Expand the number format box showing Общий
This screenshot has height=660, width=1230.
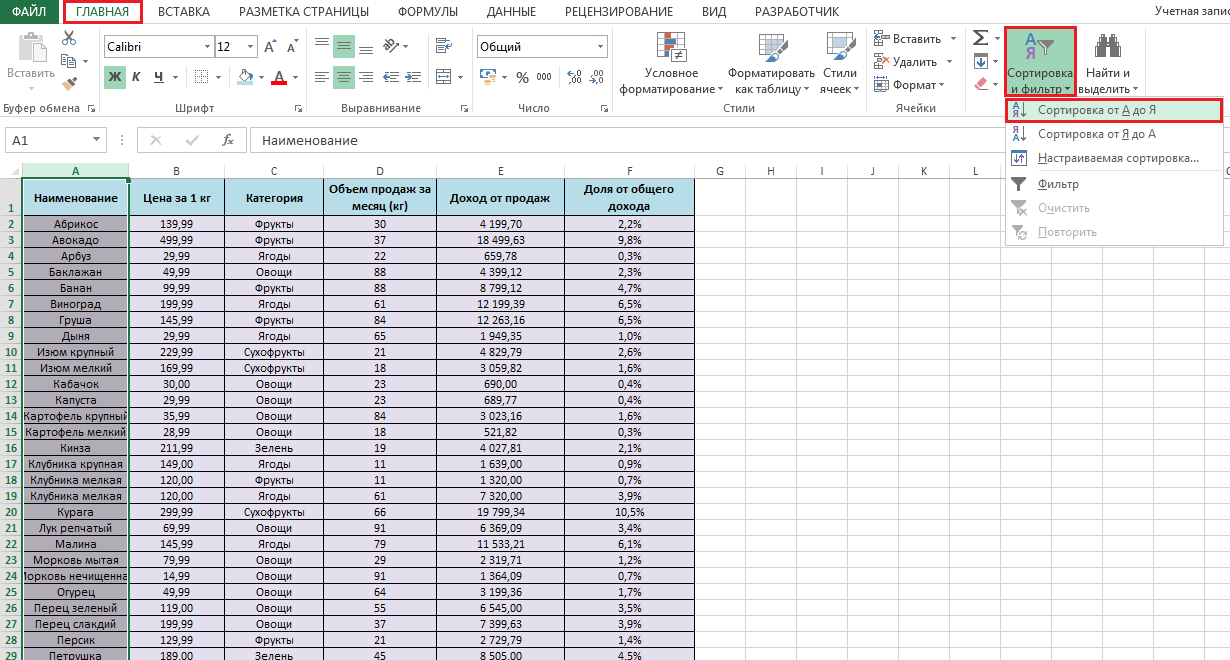pos(600,47)
